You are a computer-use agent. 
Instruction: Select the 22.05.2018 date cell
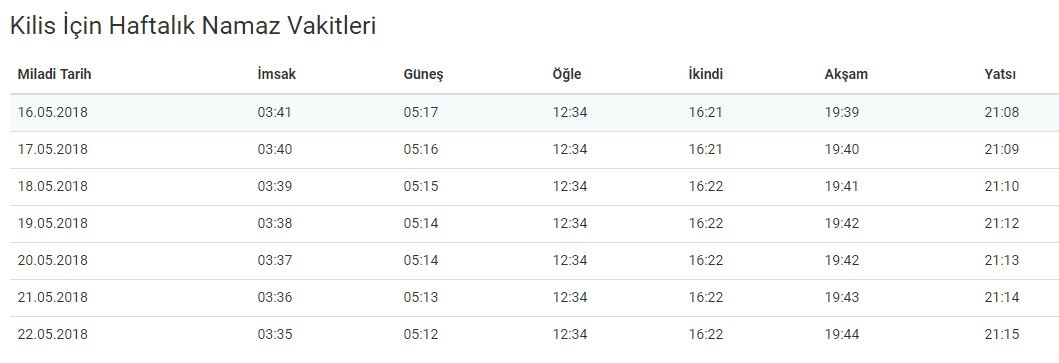coord(53,335)
